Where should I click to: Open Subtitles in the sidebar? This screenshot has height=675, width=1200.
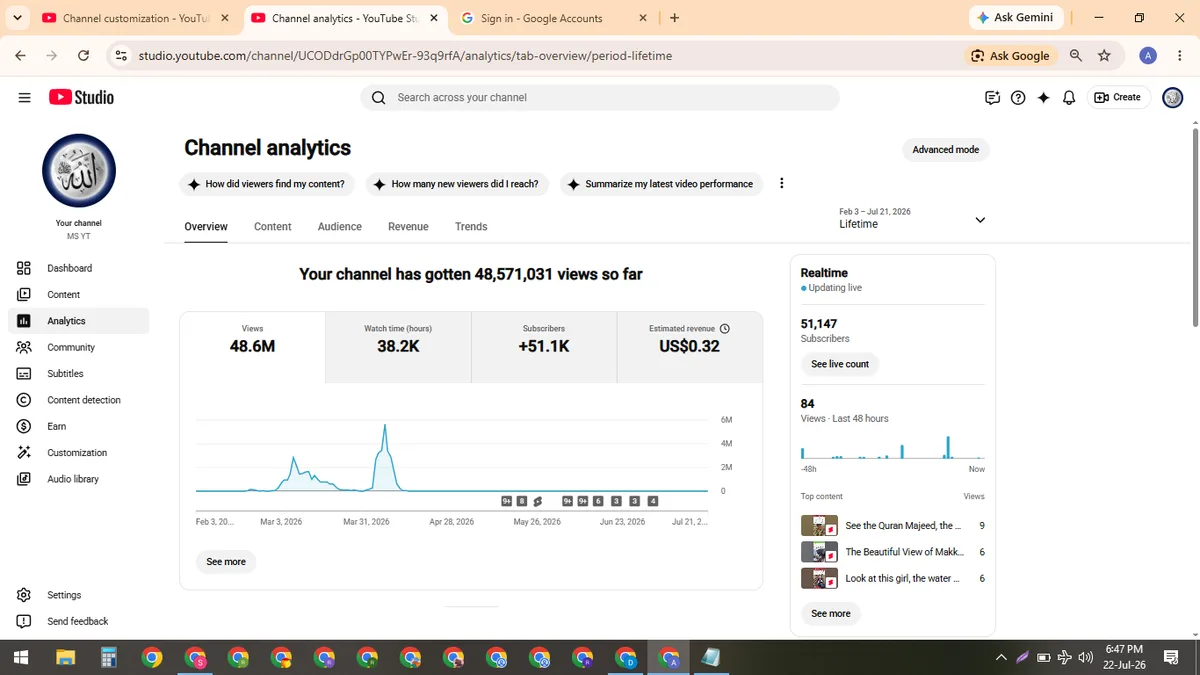point(79,373)
